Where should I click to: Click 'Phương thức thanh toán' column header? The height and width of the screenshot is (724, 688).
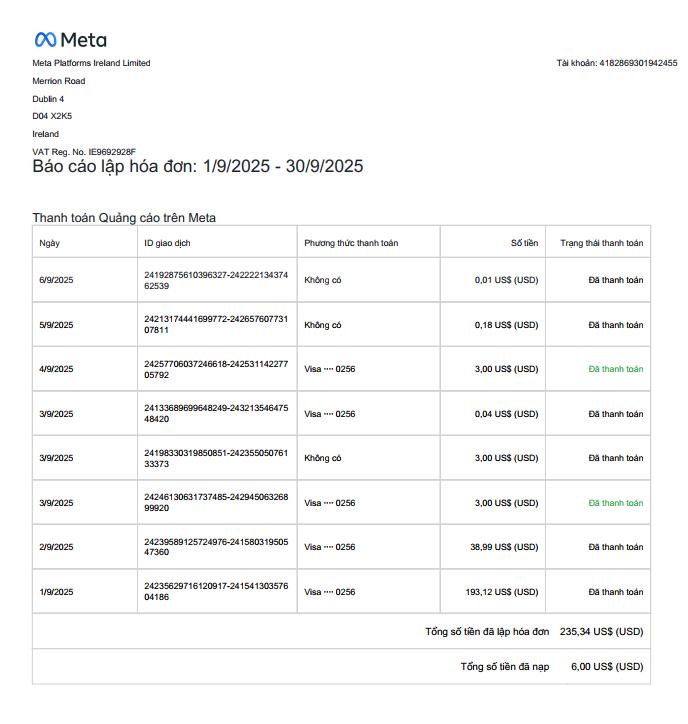click(351, 243)
